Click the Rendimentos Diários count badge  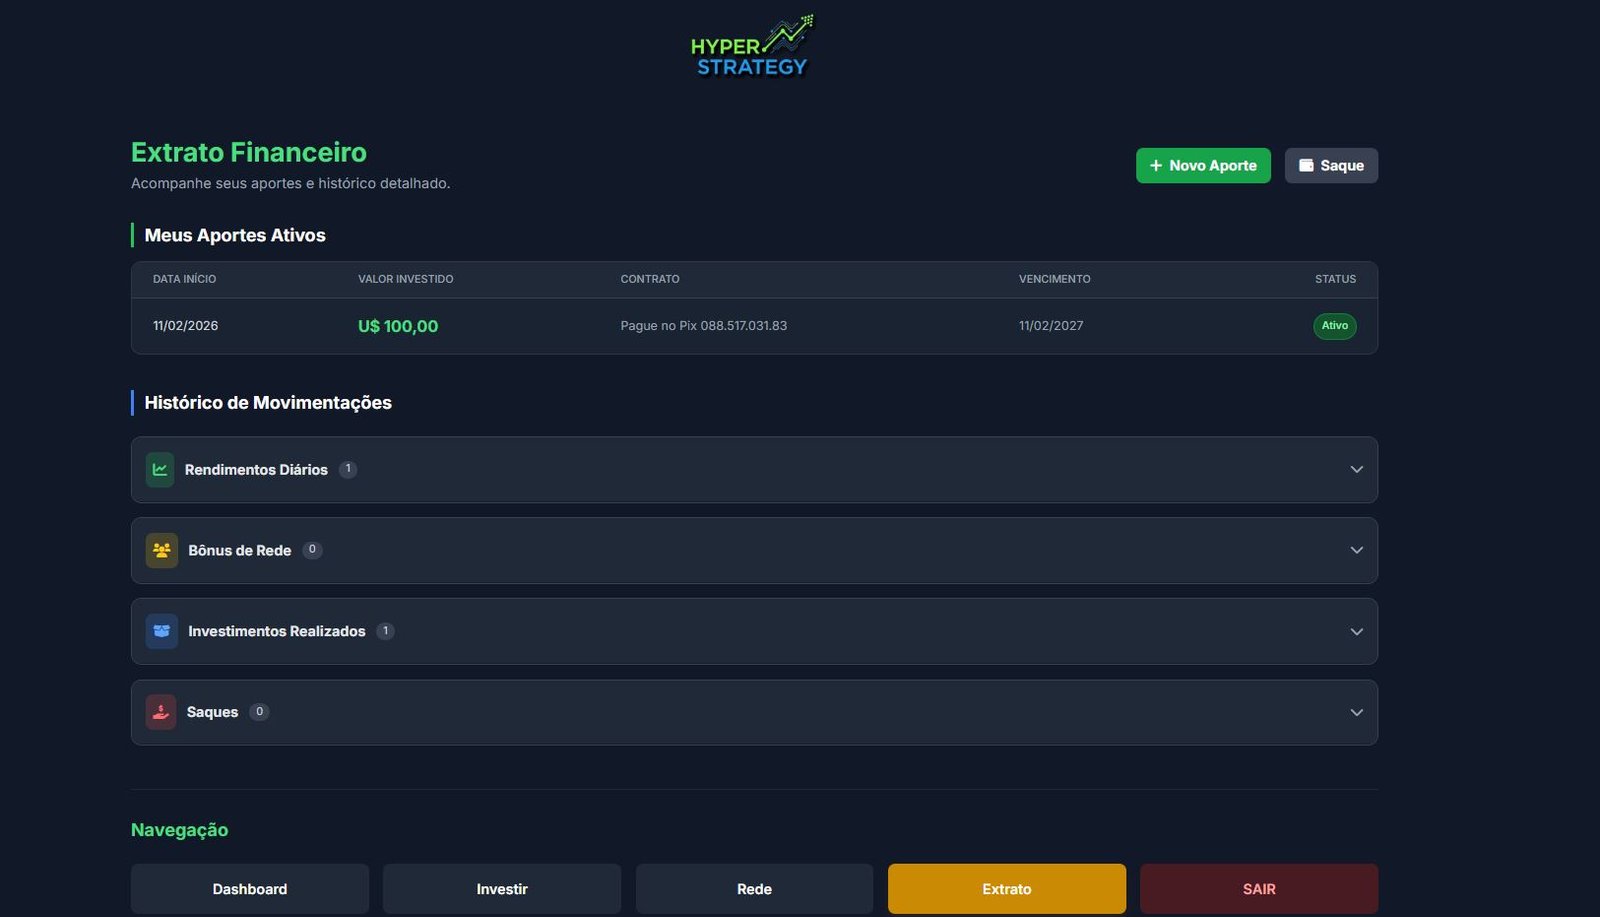[348, 469]
